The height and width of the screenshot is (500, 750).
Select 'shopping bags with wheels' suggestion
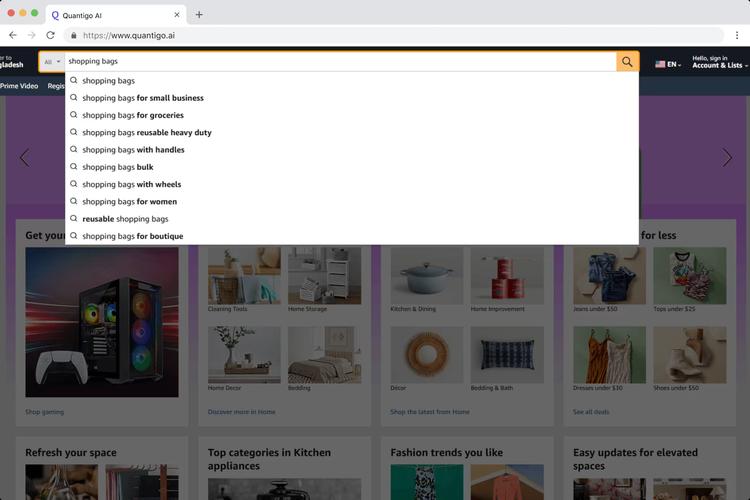click(x=352, y=184)
